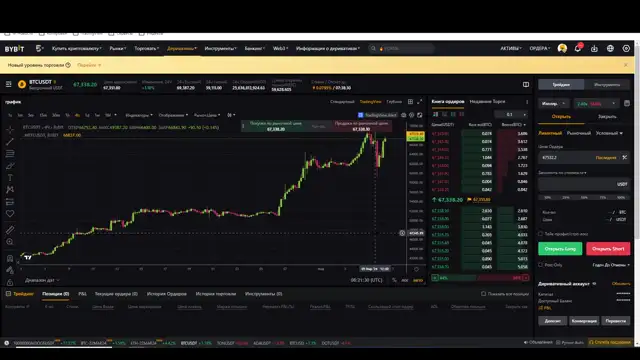Image resolution: width=640 pixels, height=360 pixels.
Task: Open the Good Till Cancelled dropdown
Action: click(x=611, y=265)
